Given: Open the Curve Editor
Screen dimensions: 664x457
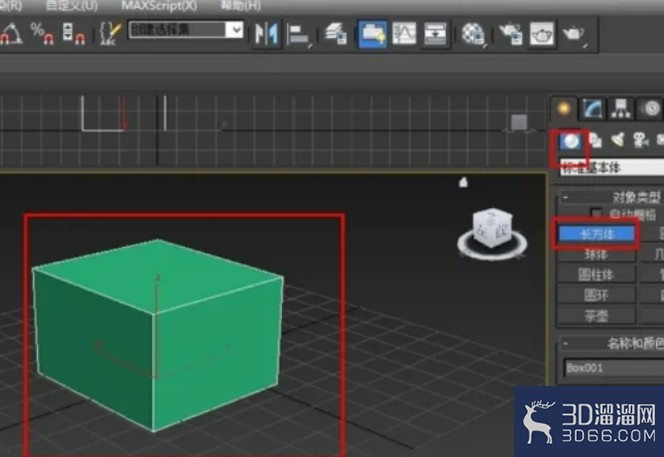Looking at the screenshot, I should point(404,33).
